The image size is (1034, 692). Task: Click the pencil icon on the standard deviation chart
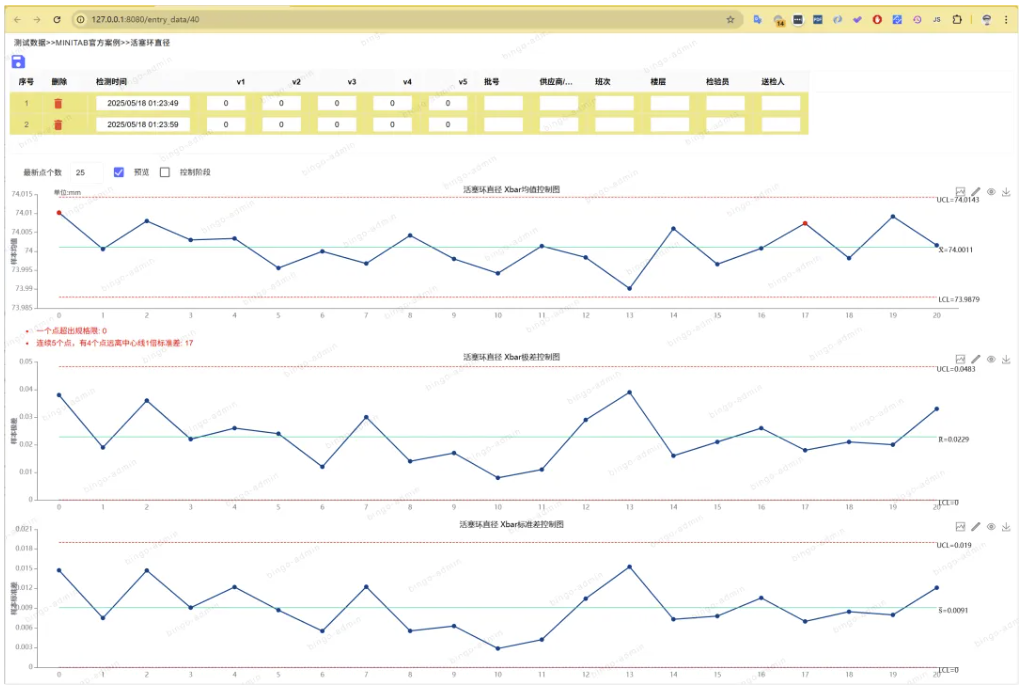[976, 526]
